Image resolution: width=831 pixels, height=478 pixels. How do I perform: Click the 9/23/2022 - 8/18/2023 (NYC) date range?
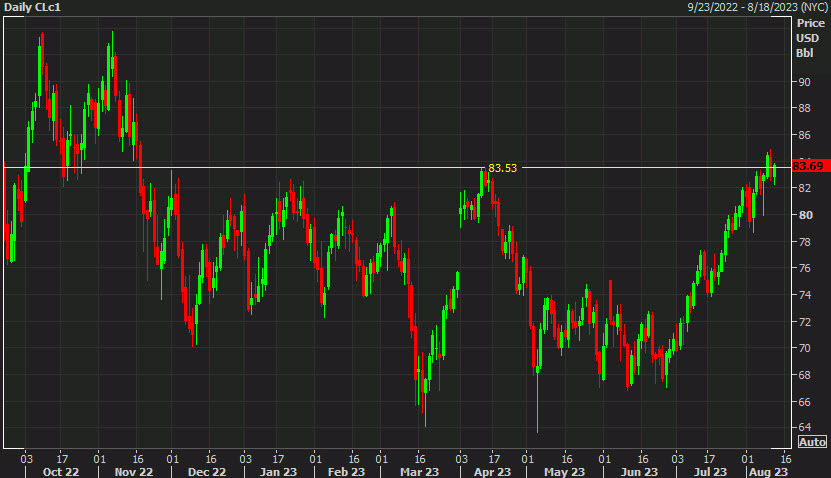click(757, 7)
